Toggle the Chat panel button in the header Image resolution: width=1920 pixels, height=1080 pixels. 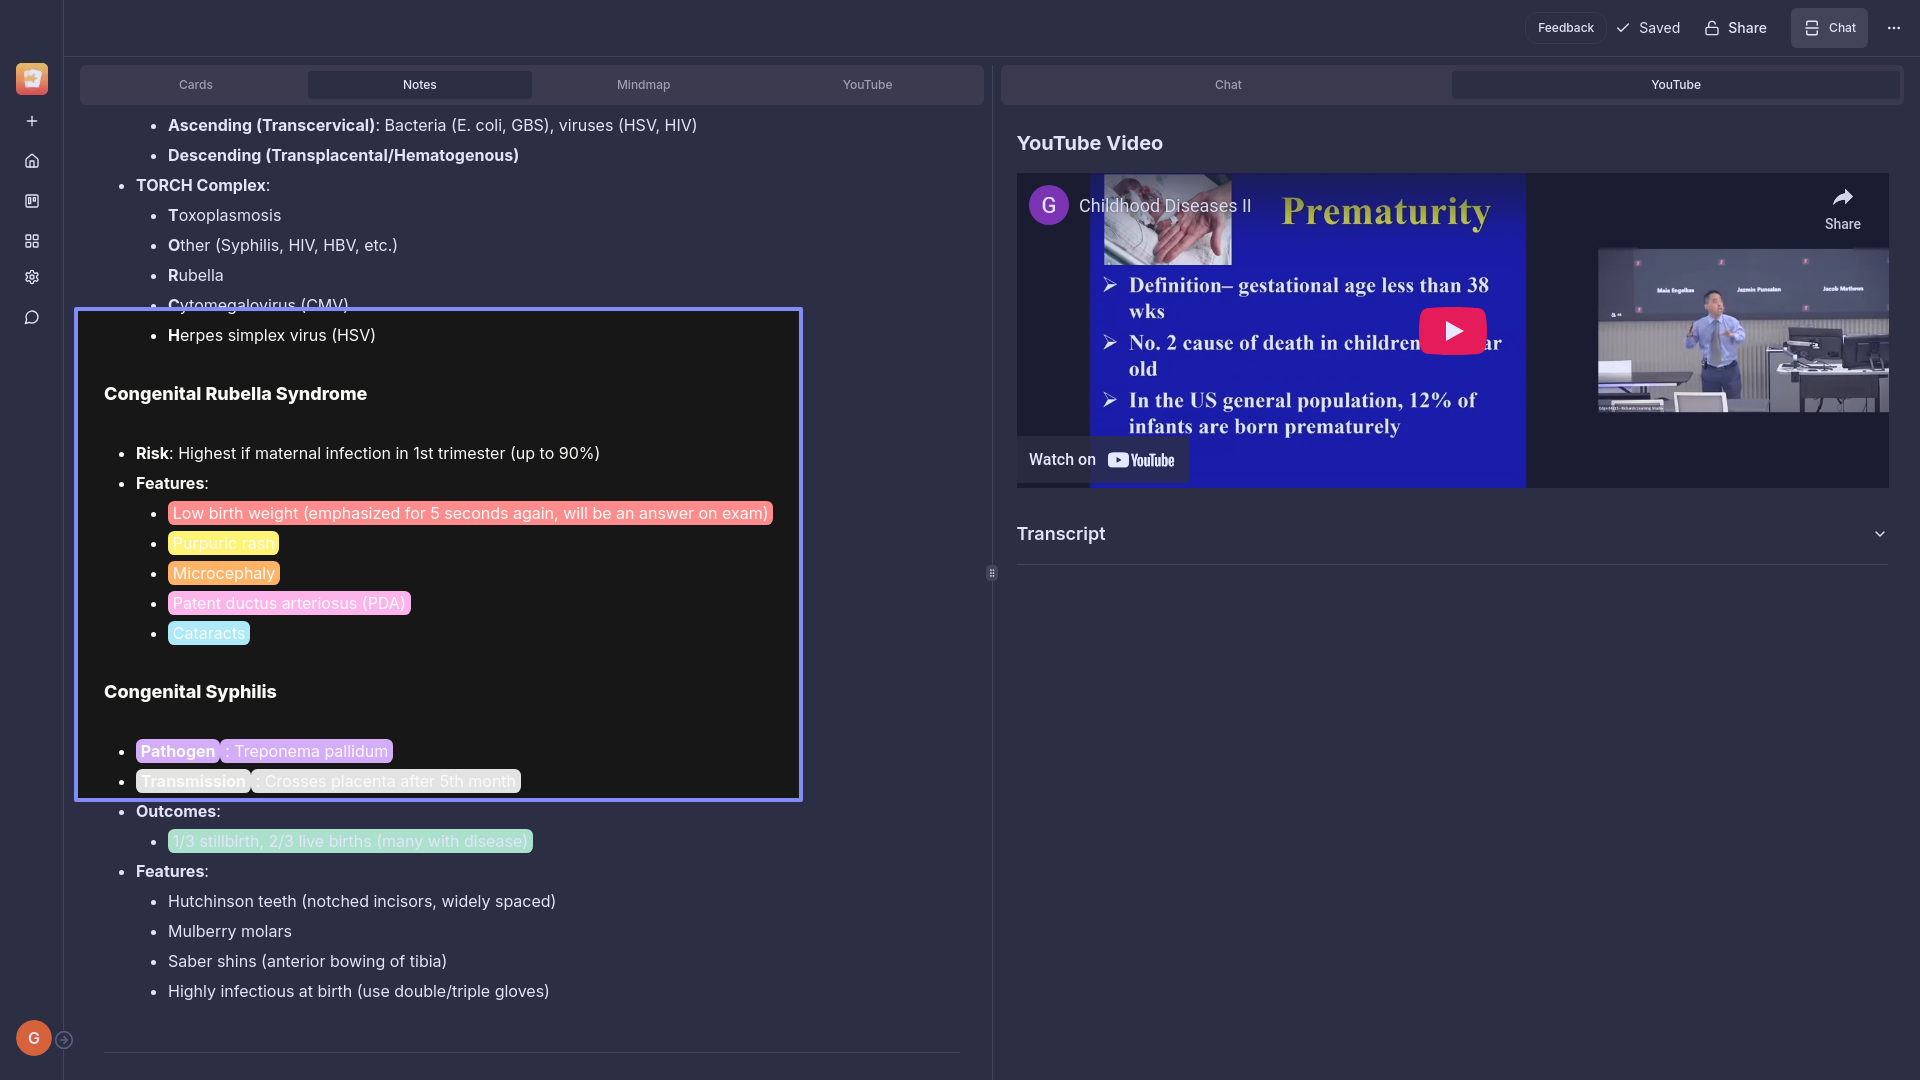pyautogui.click(x=1829, y=28)
